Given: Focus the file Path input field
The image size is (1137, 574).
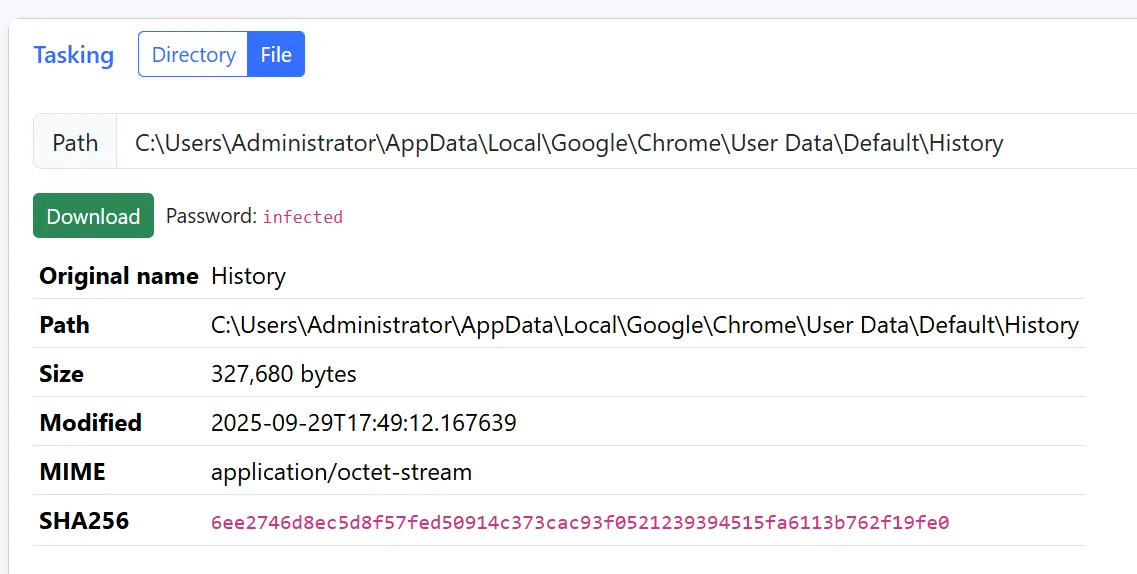Looking at the screenshot, I should pyautogui.click(x=620, y=142).
